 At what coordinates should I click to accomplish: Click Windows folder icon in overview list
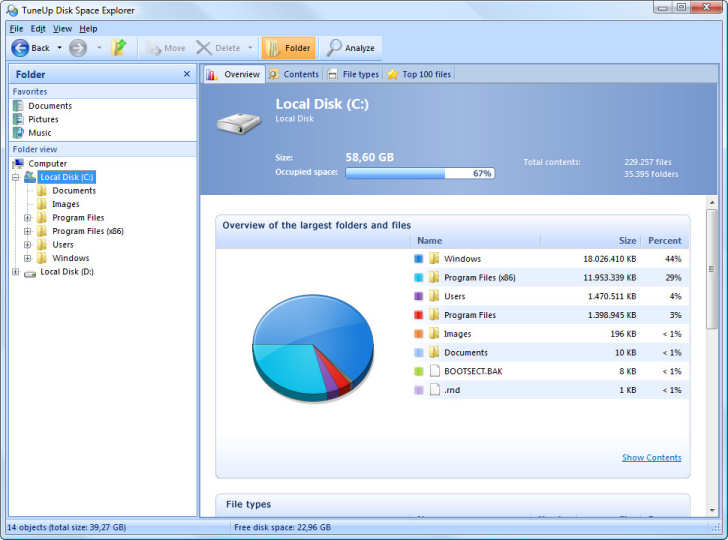[x=434, y=259]
